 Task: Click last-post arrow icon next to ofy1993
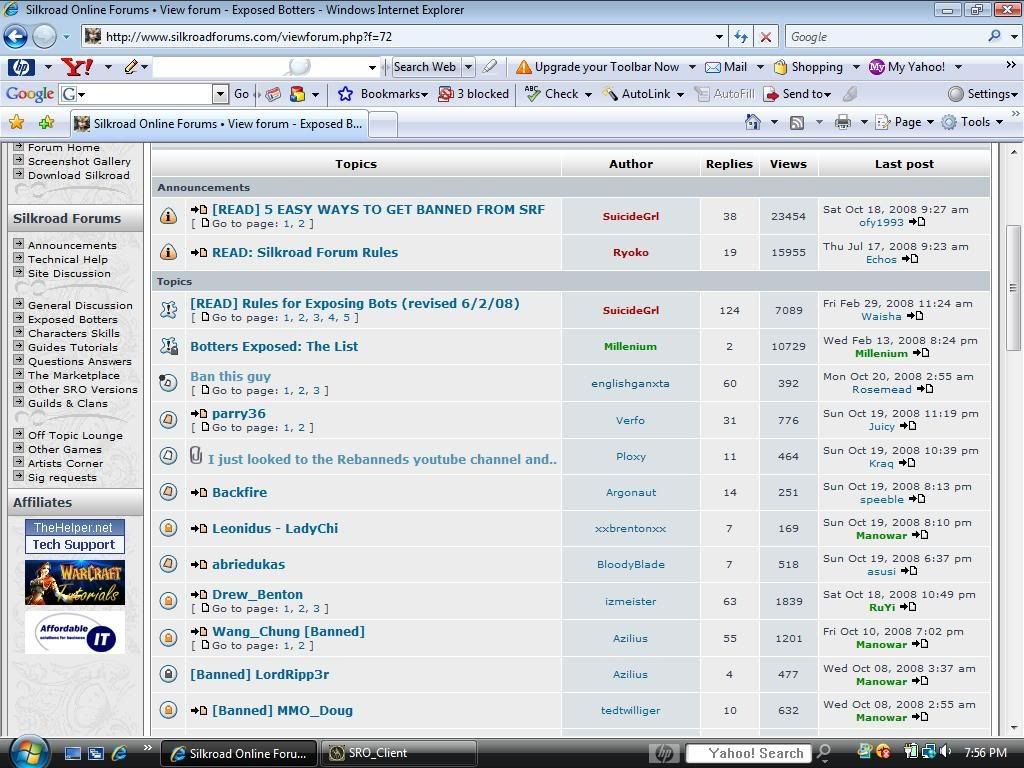tap(917, 222)
